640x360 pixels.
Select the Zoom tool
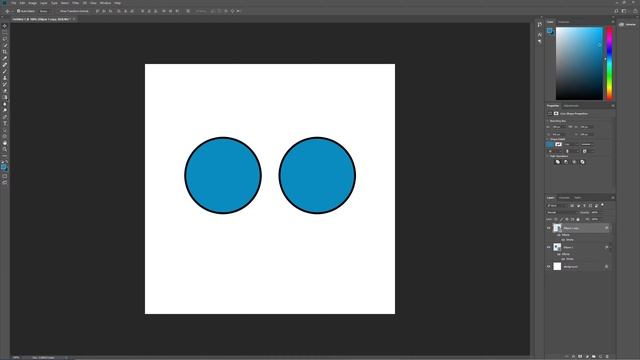5,149
